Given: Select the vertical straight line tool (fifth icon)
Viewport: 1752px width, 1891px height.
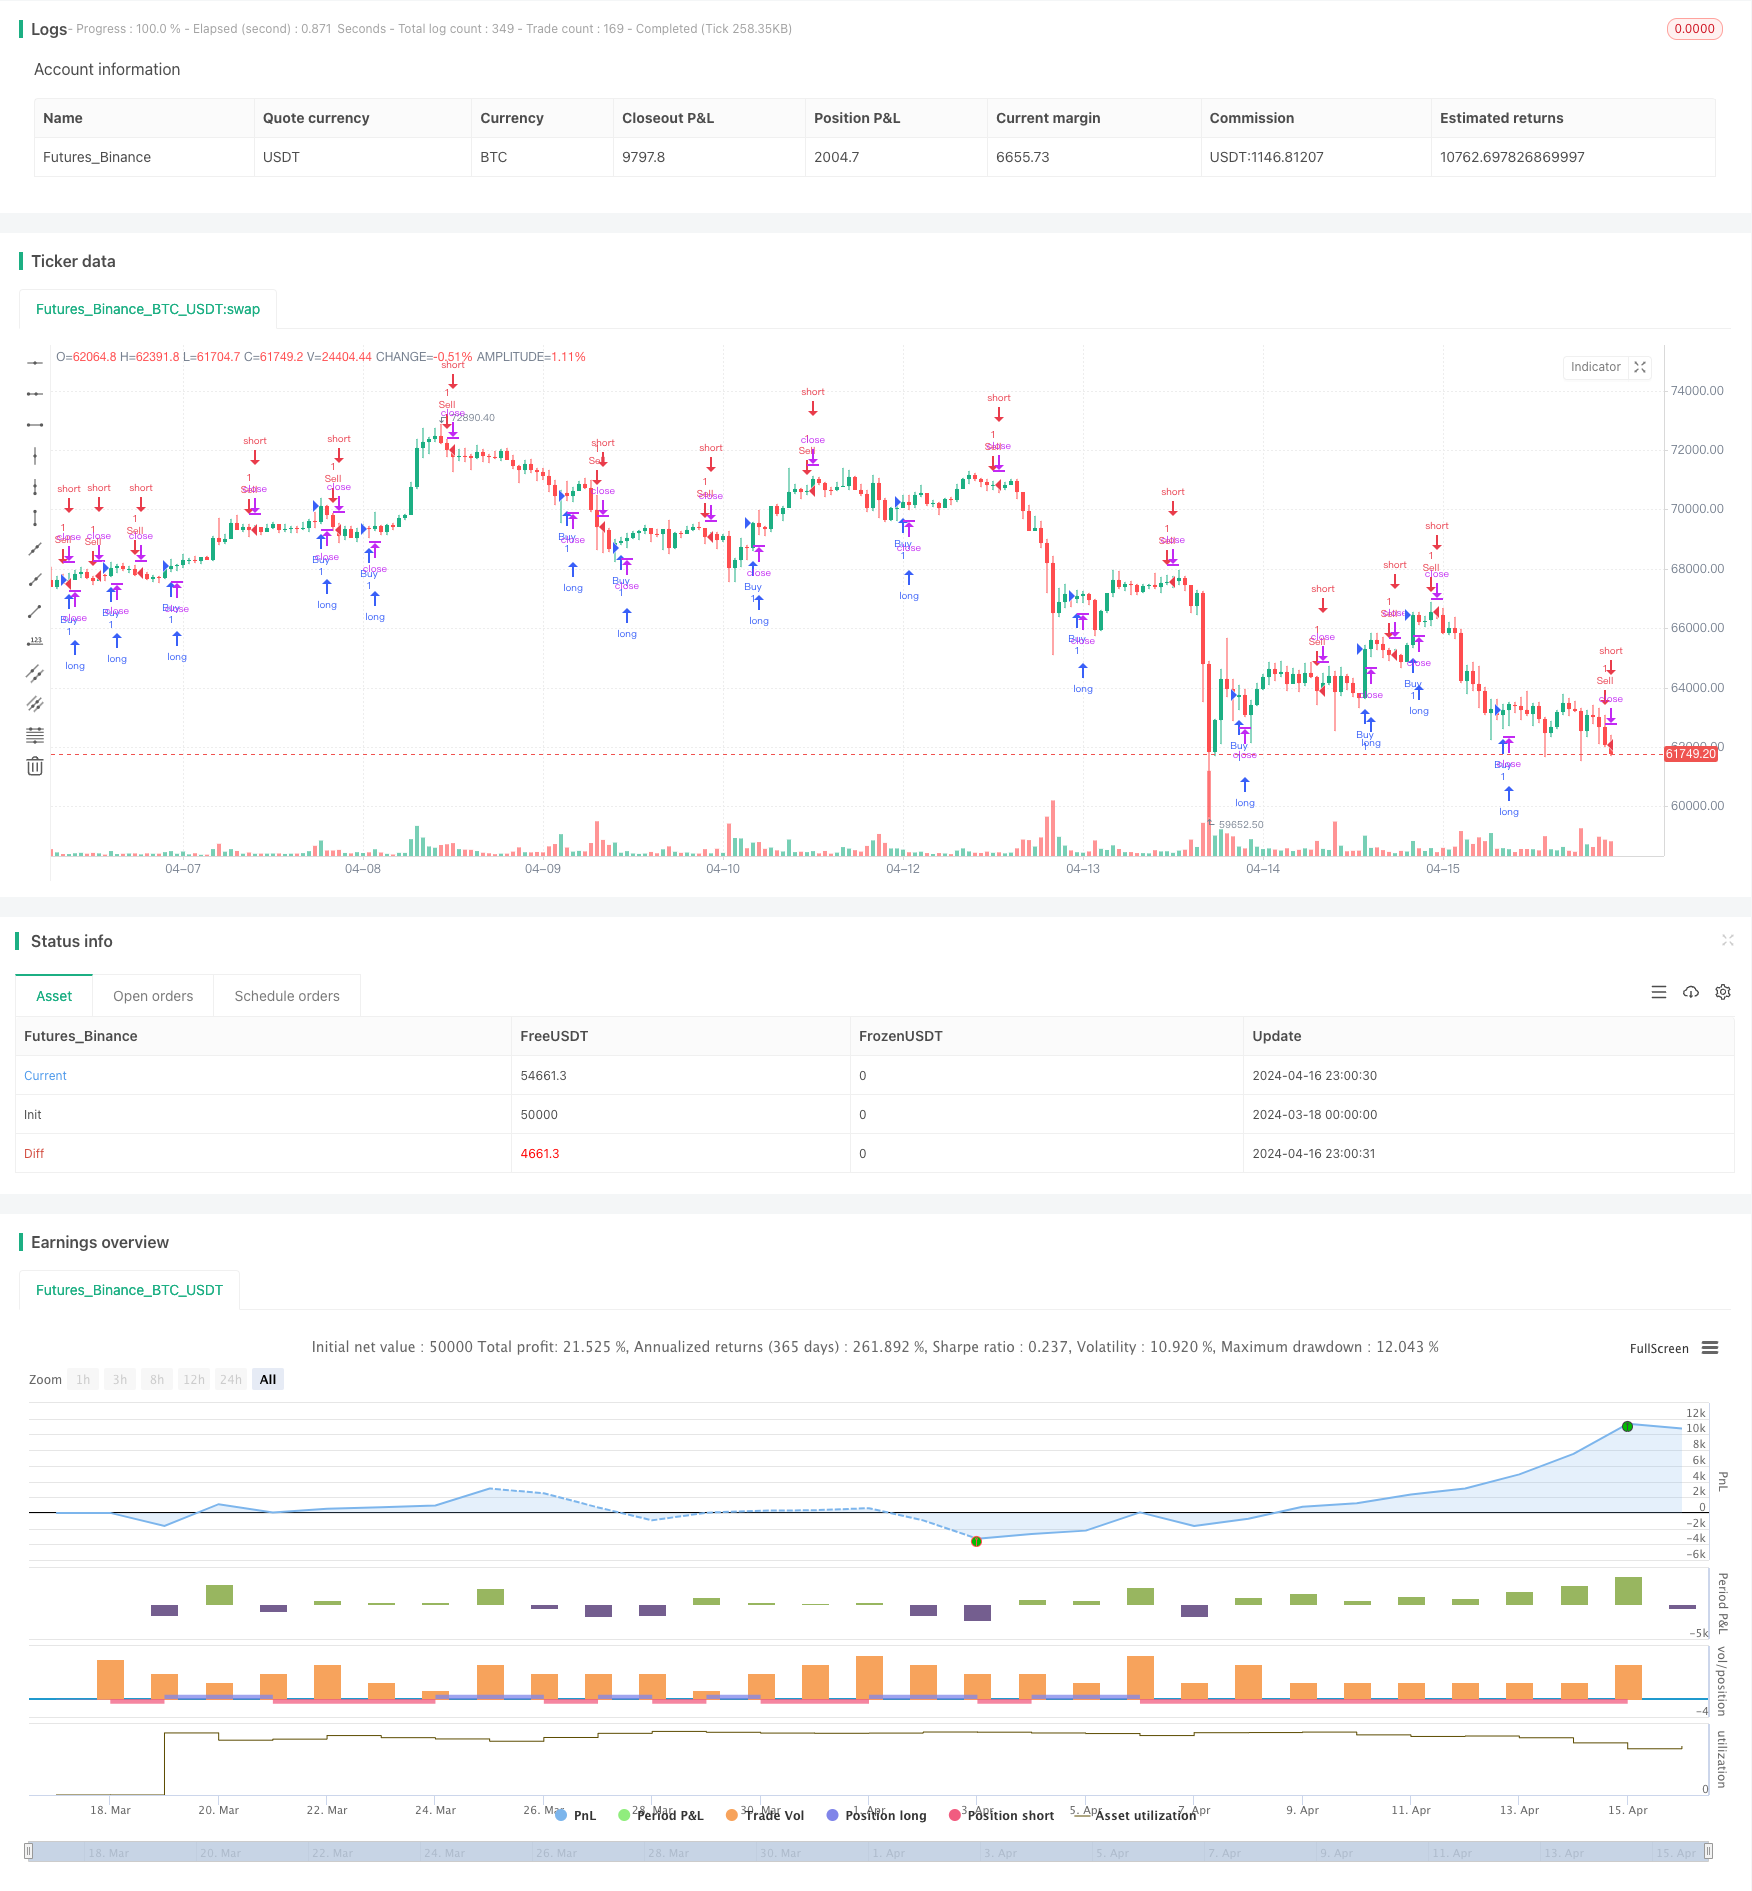Looking at the screenshot, I should click(35, 487).
